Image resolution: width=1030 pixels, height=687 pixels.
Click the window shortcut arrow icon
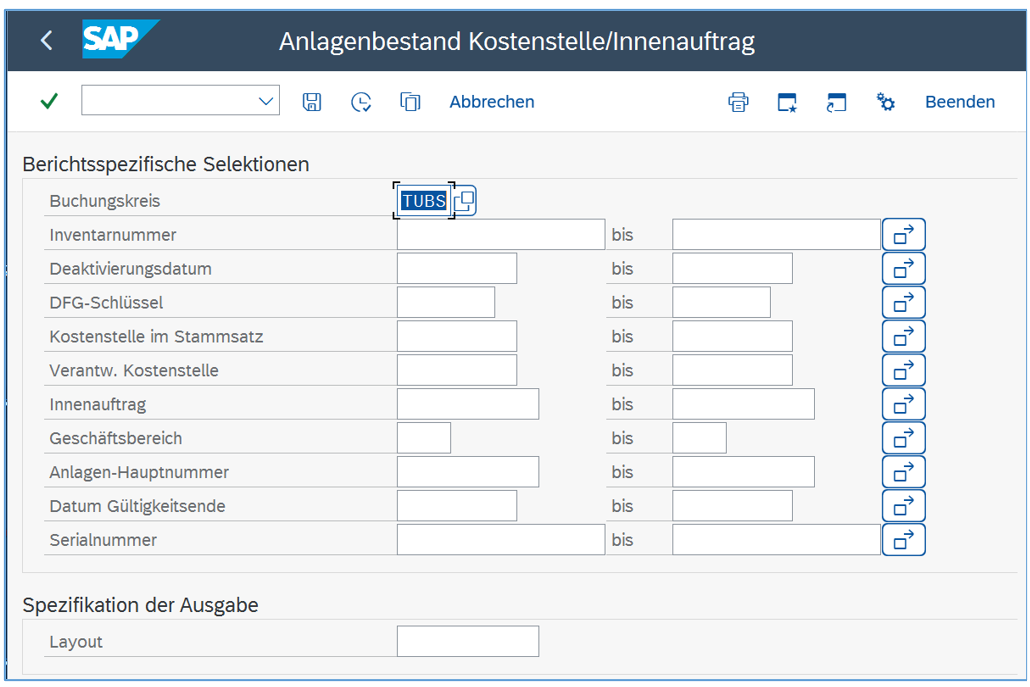click(836, 102)
